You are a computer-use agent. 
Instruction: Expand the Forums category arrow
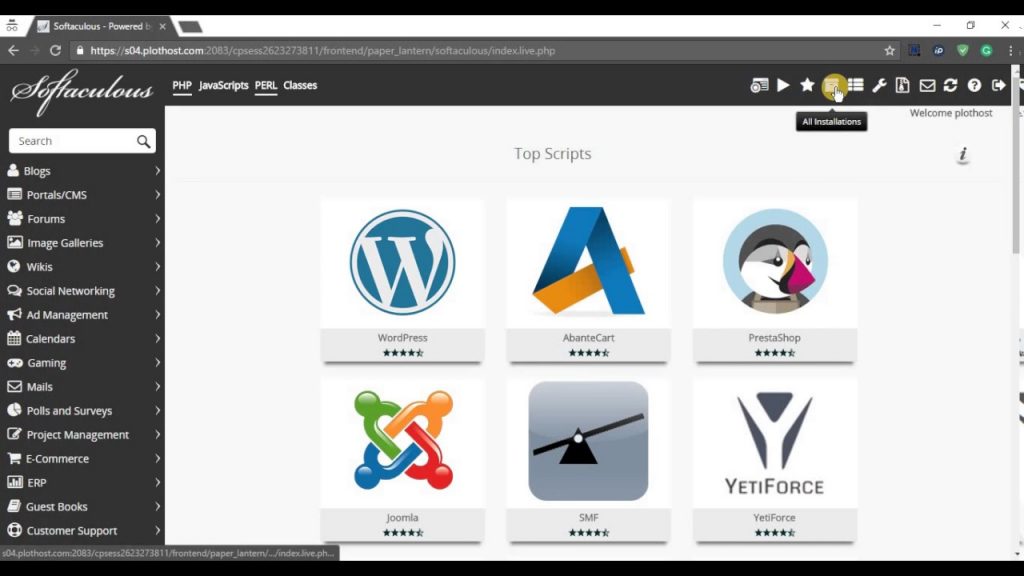(157, 219)
